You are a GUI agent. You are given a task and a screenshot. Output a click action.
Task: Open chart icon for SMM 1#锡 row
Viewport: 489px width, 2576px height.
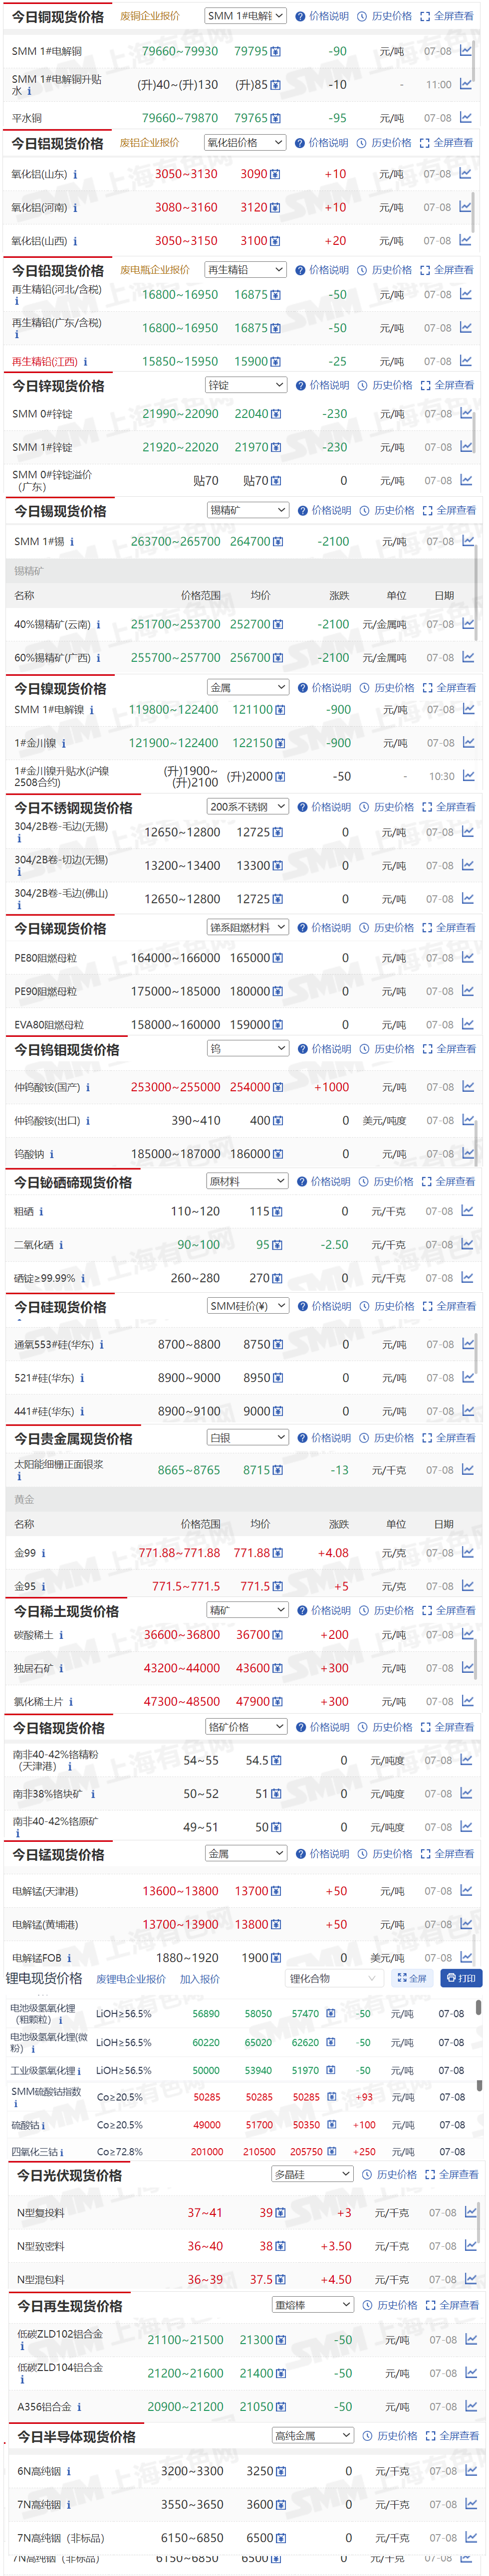click(468, 541)
